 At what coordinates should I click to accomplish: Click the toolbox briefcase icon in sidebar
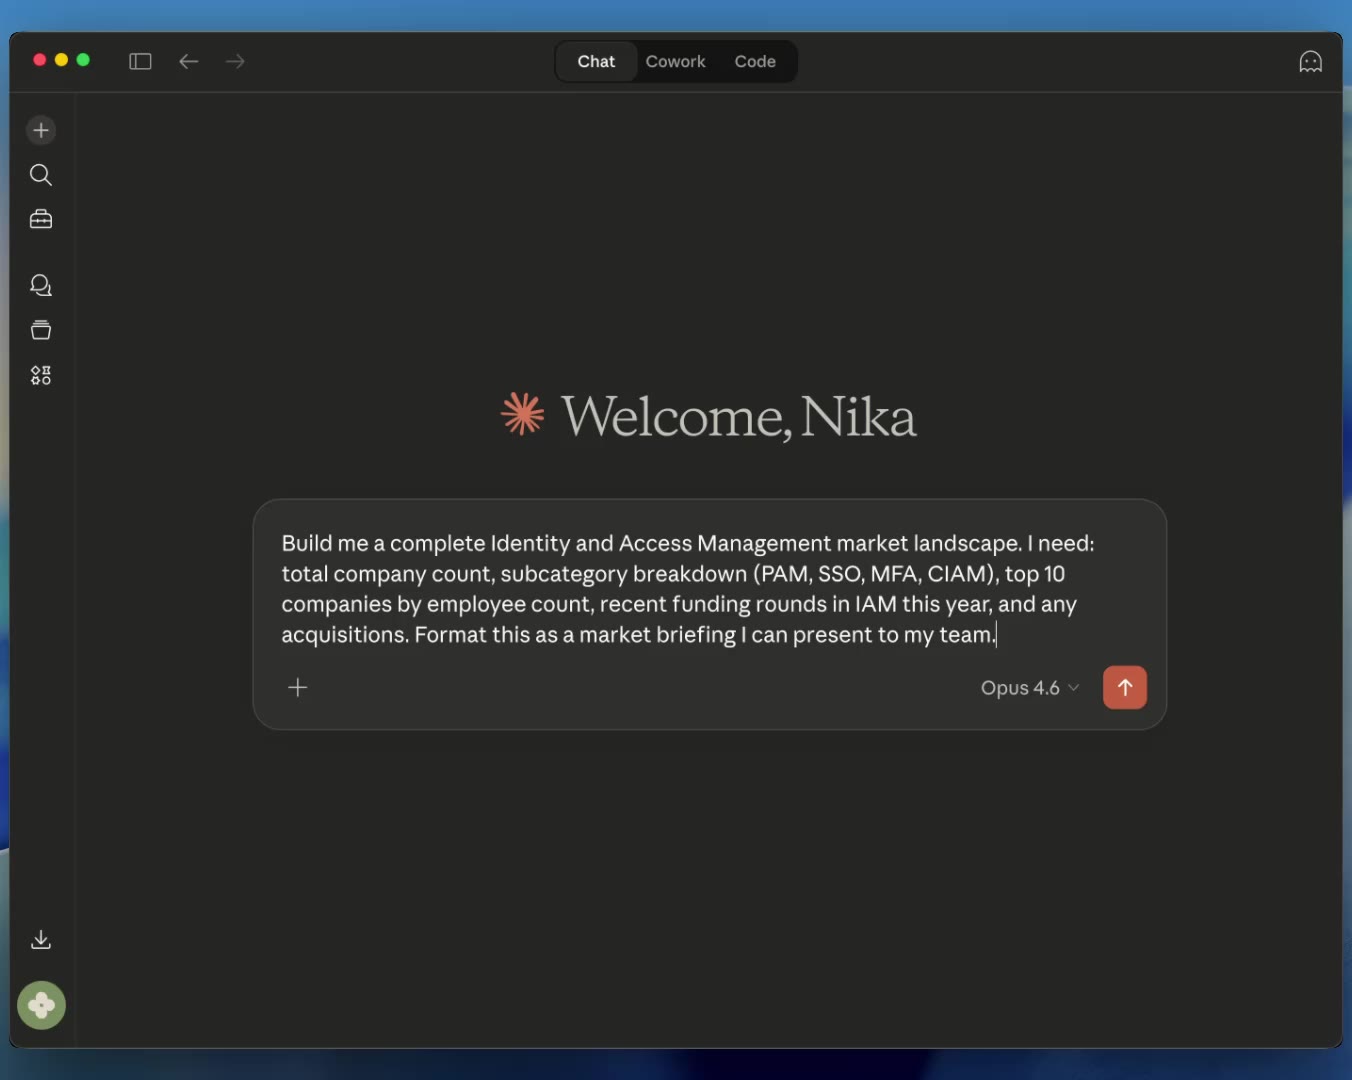point(41,219)
